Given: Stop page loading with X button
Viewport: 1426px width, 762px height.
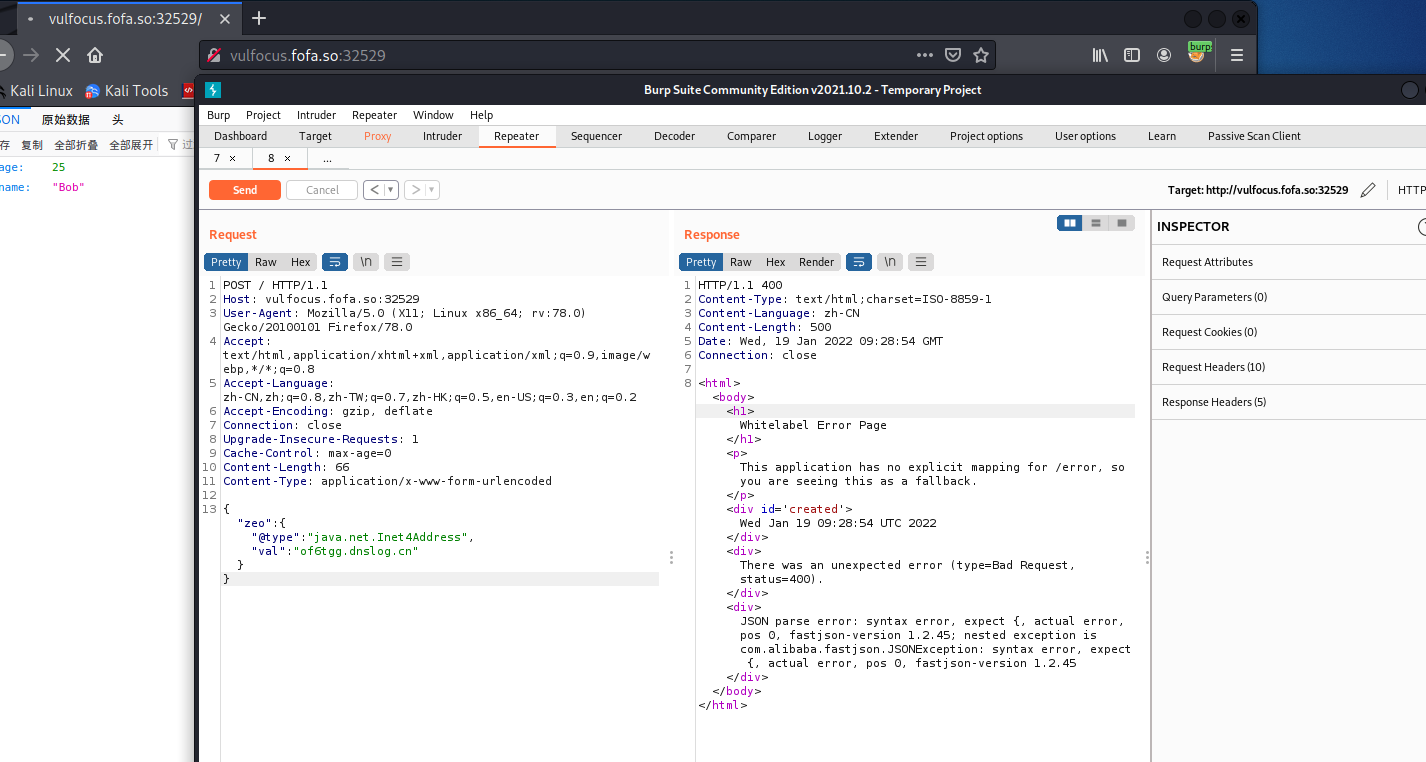Looking at the screenshot, I should (x=62, y=55).
